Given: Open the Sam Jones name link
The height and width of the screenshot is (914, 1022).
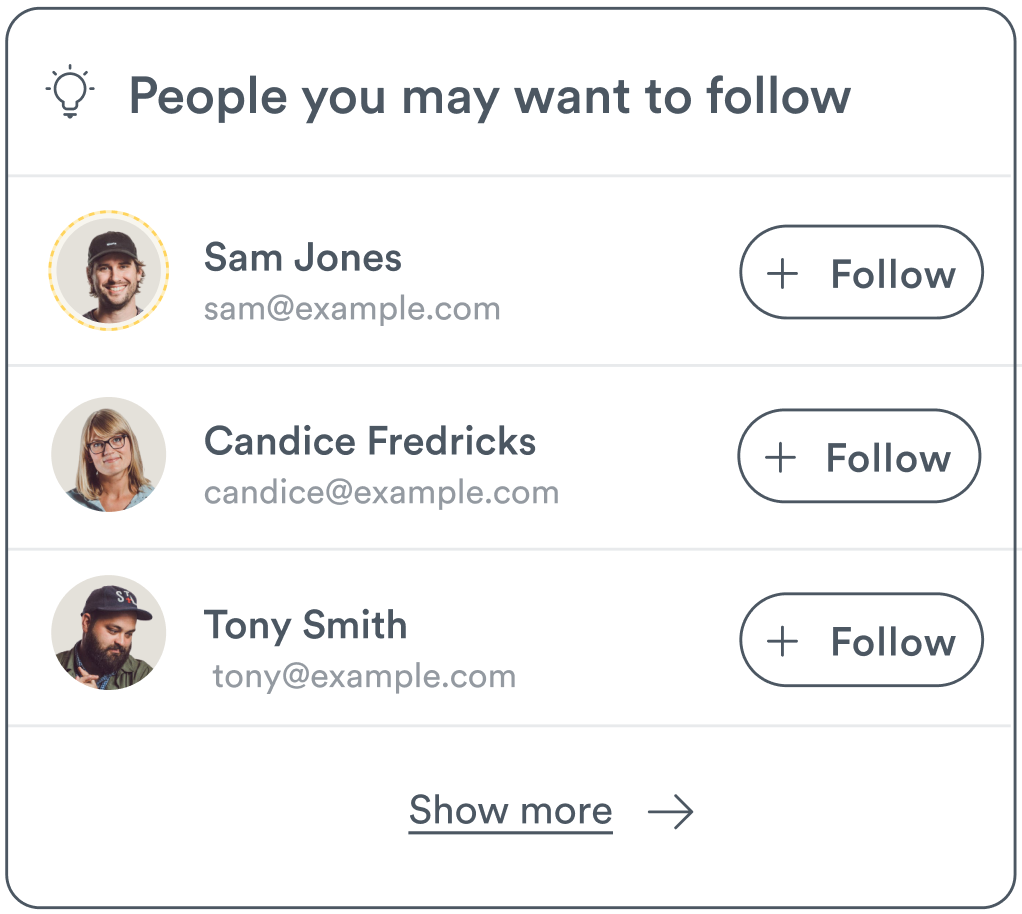Looking at the screenshot, I should coord(303,257).
